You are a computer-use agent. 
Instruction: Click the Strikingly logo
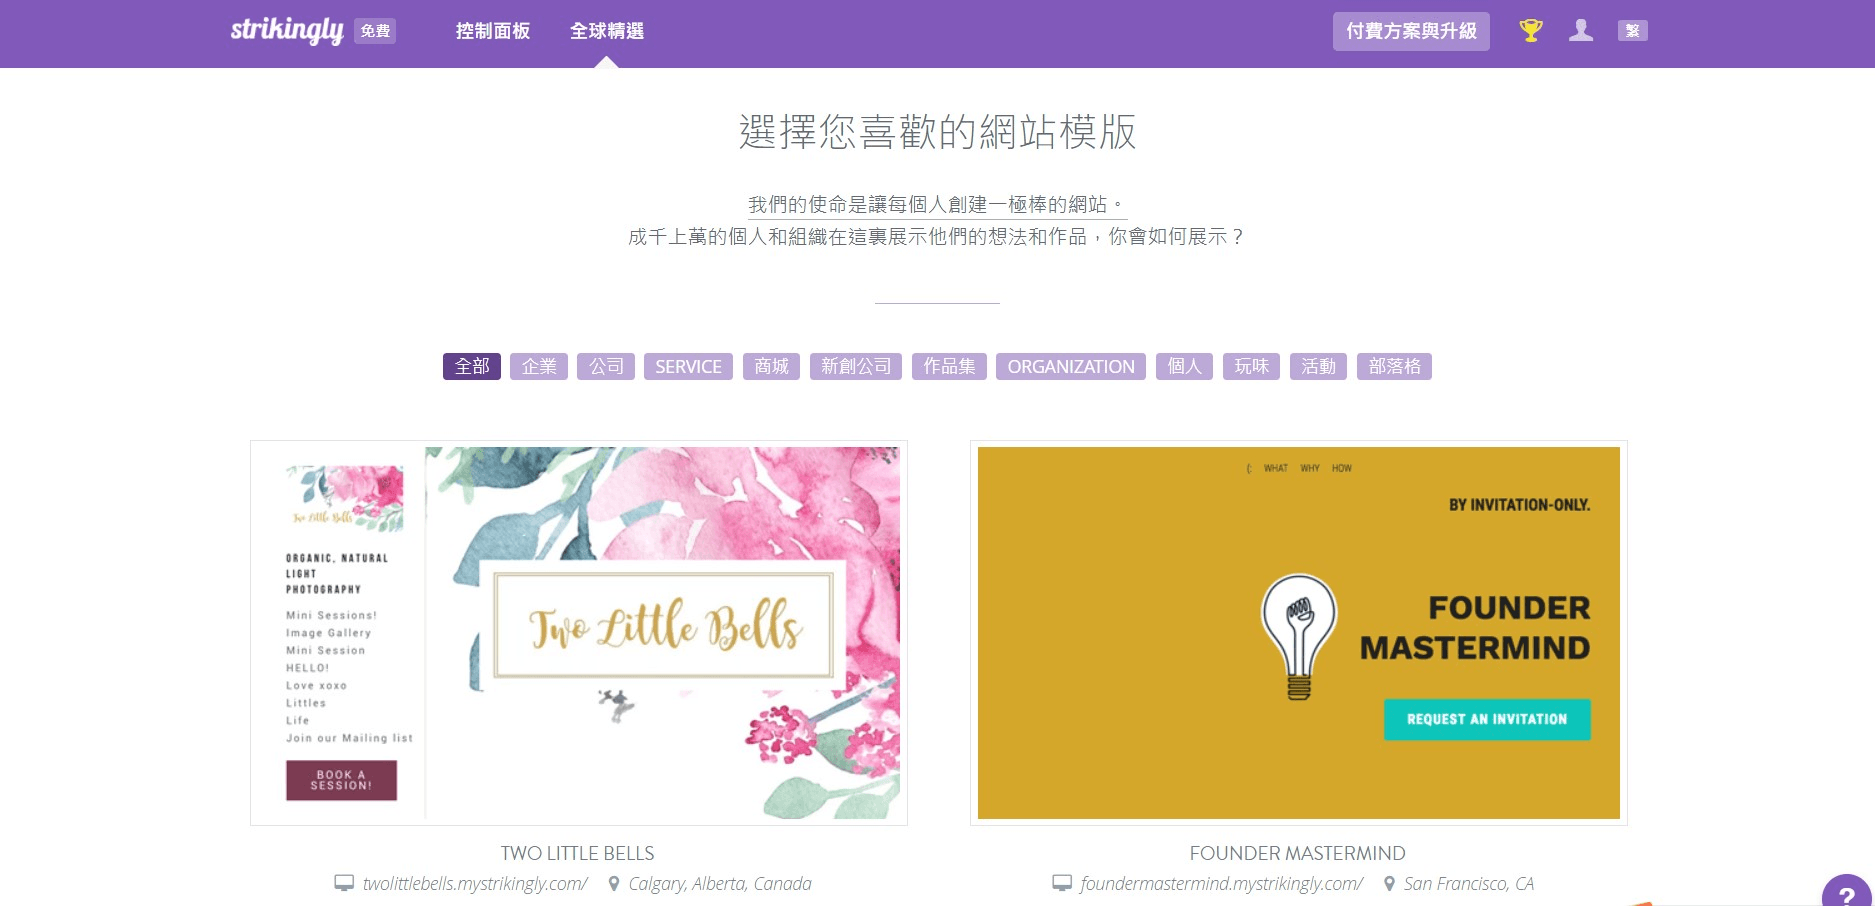tap(287, 31)
